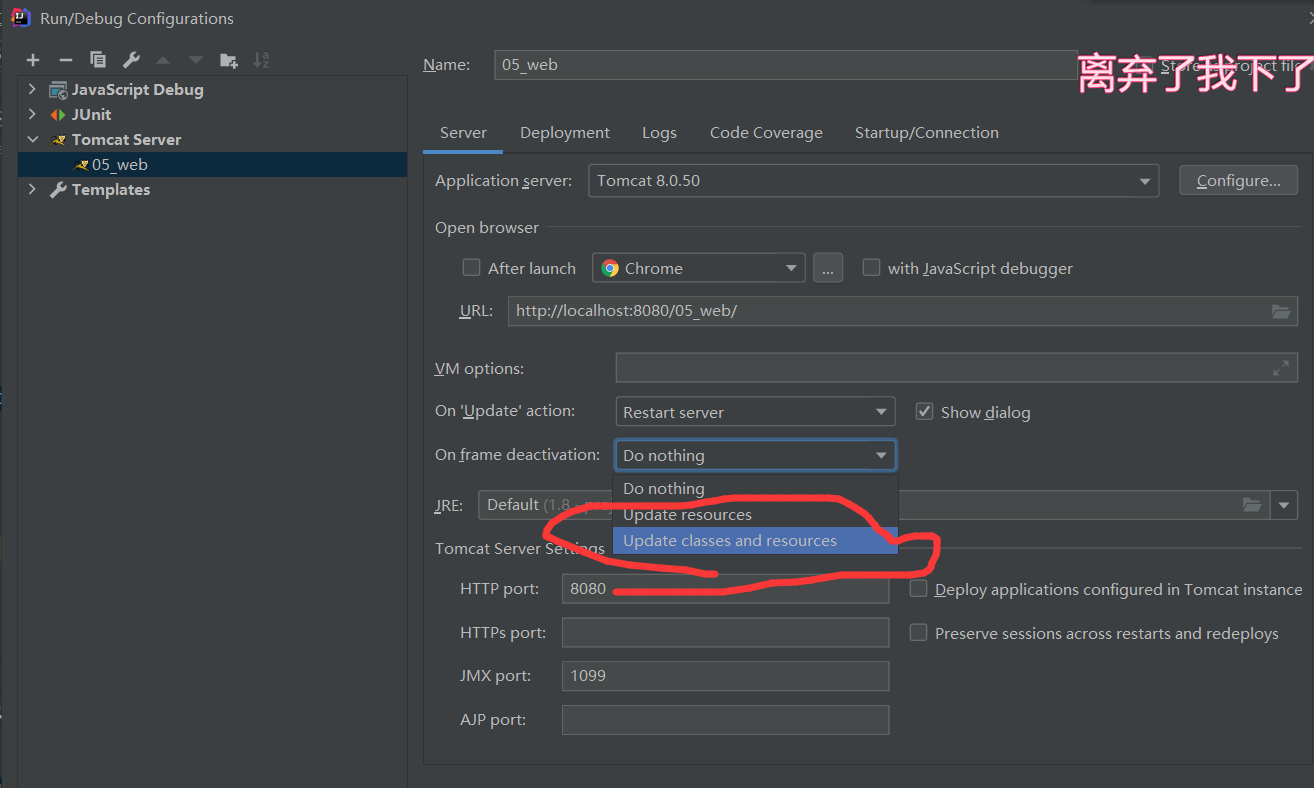Uncheck the Show dialog checkbox

click(924, 411)
